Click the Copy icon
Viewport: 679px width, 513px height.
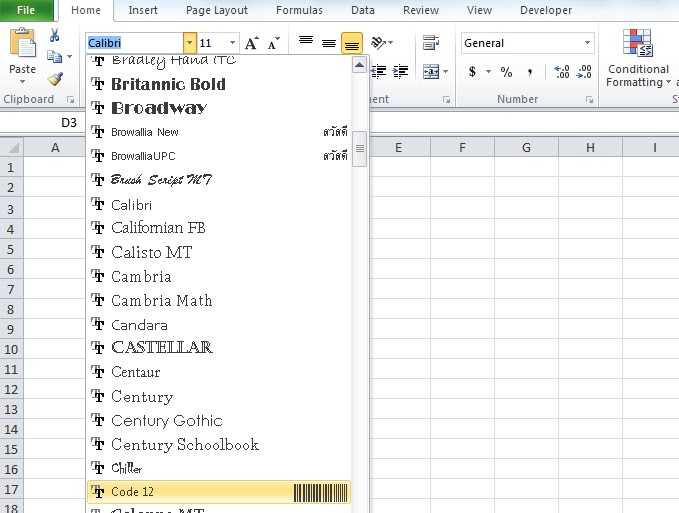coord(54,57)
